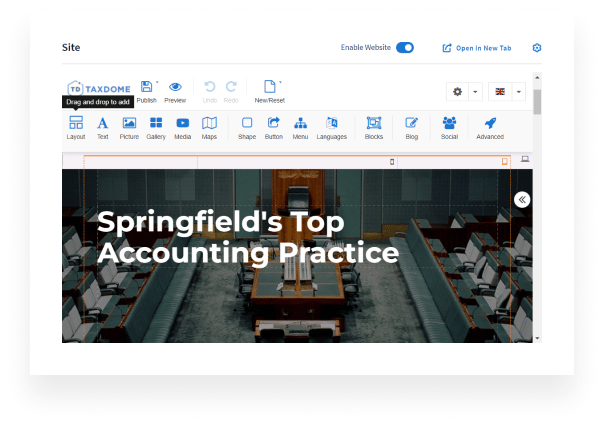Image resolution: width=604 pixels, height=425 pixels.
Task: Open the Gallery tool
Action: [x=156, y=127]
